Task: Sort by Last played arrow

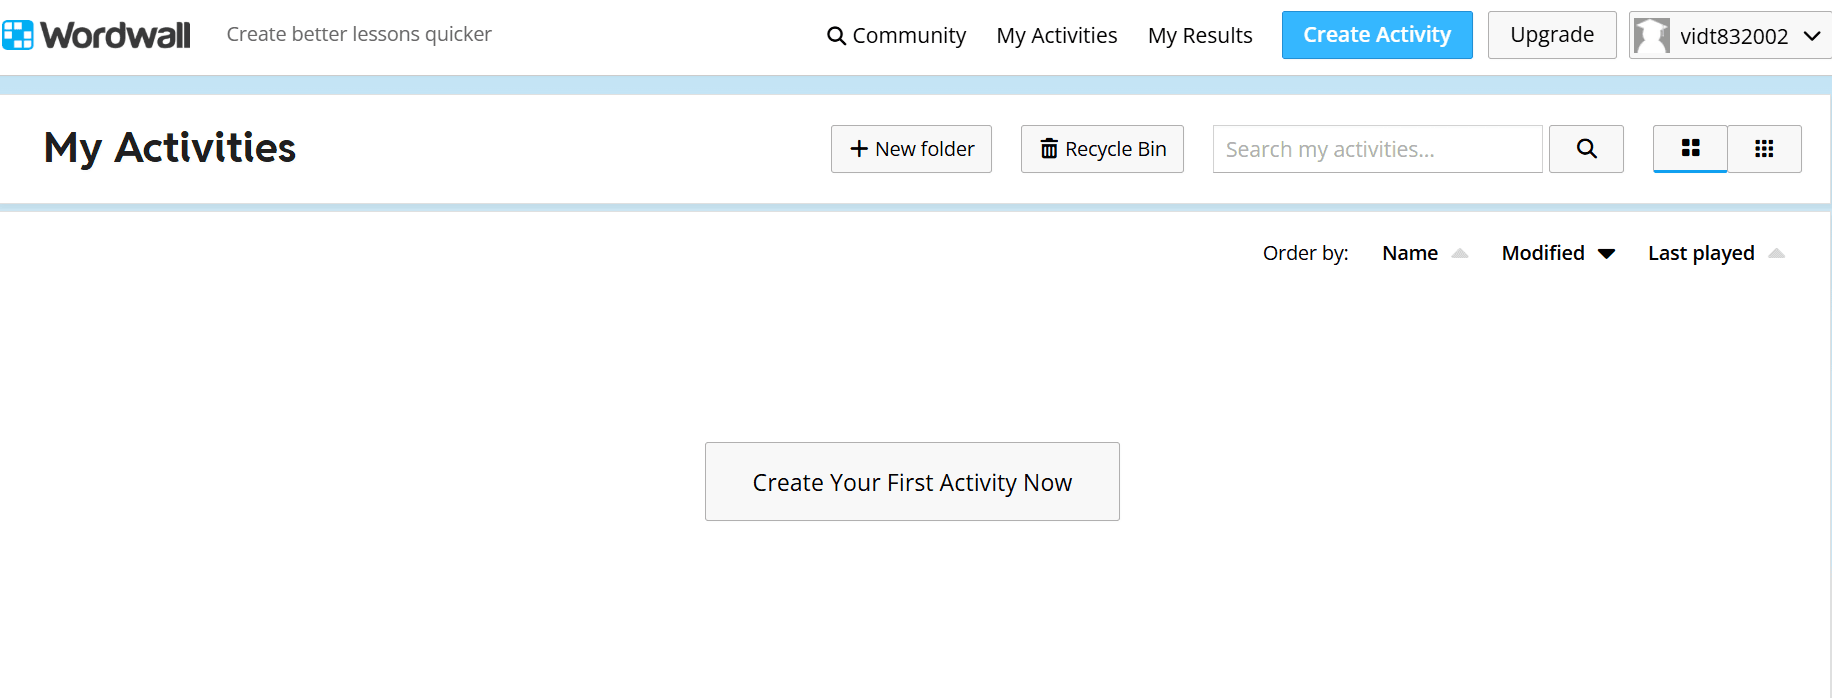Action: pos(1776,253)
